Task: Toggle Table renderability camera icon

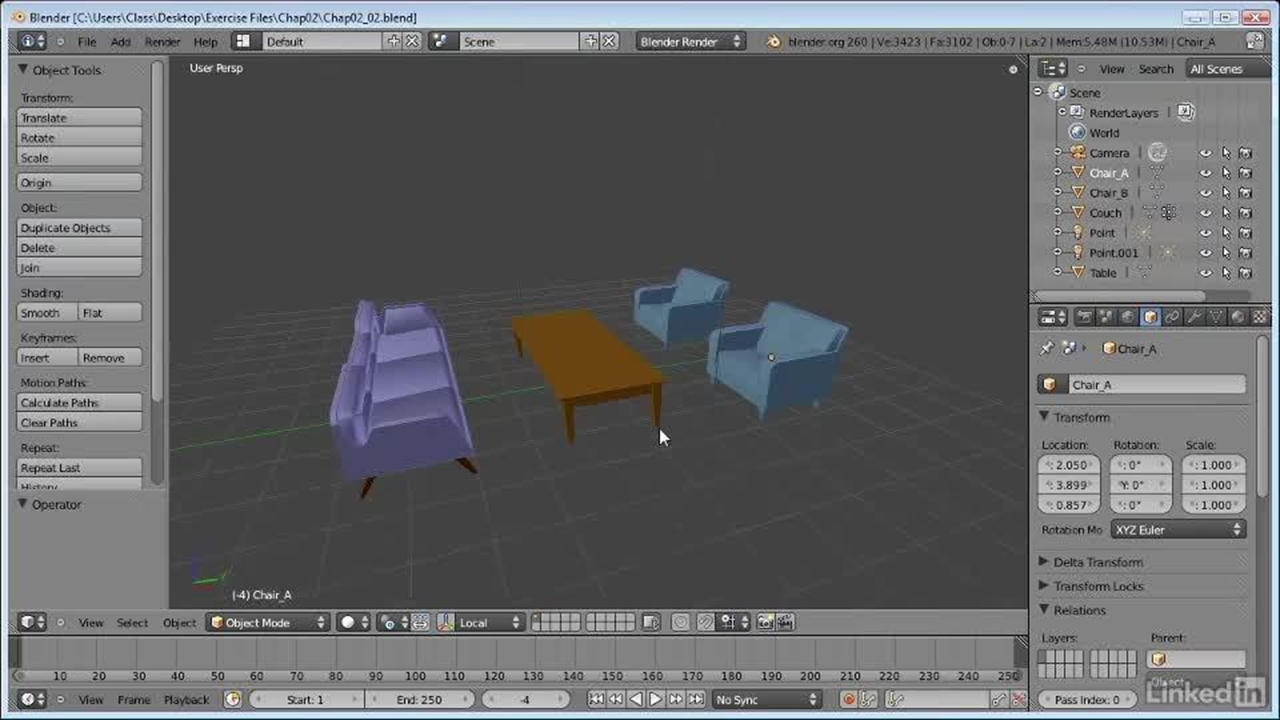Action: tap(1246, 273)
